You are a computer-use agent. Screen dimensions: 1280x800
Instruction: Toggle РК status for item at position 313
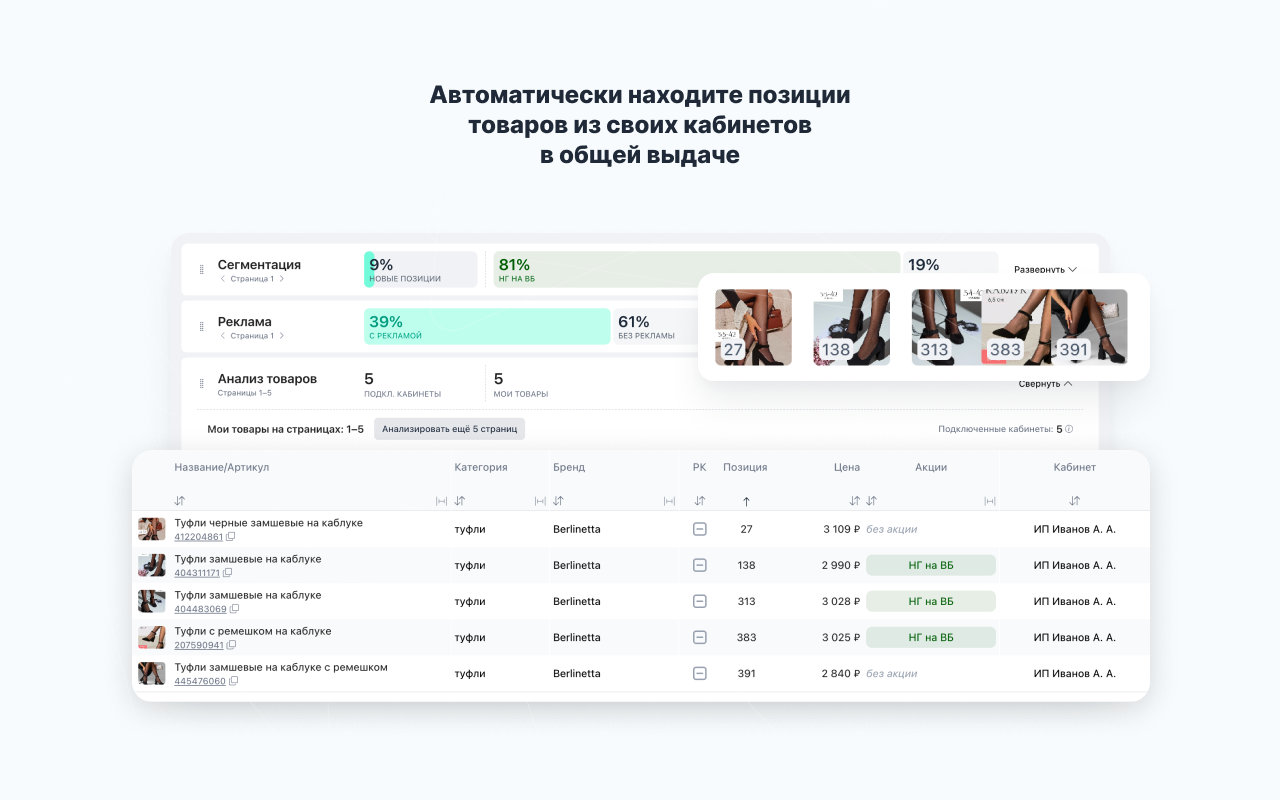(x=699, y=600)
